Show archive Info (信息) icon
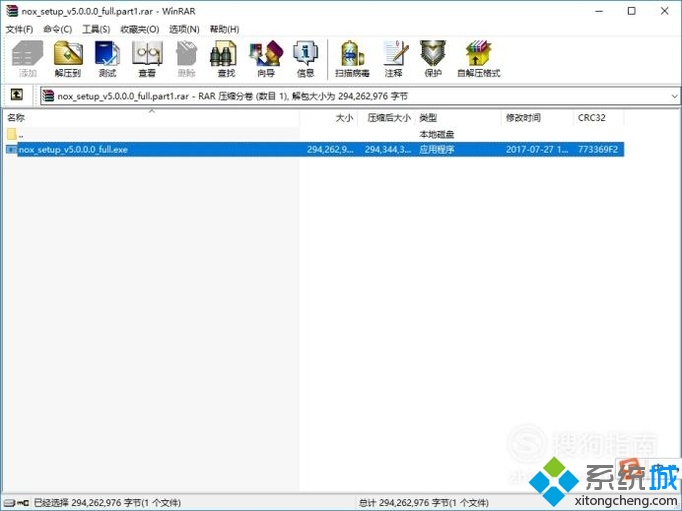This screenshot has height=511, width=682. tap(305, 59)
